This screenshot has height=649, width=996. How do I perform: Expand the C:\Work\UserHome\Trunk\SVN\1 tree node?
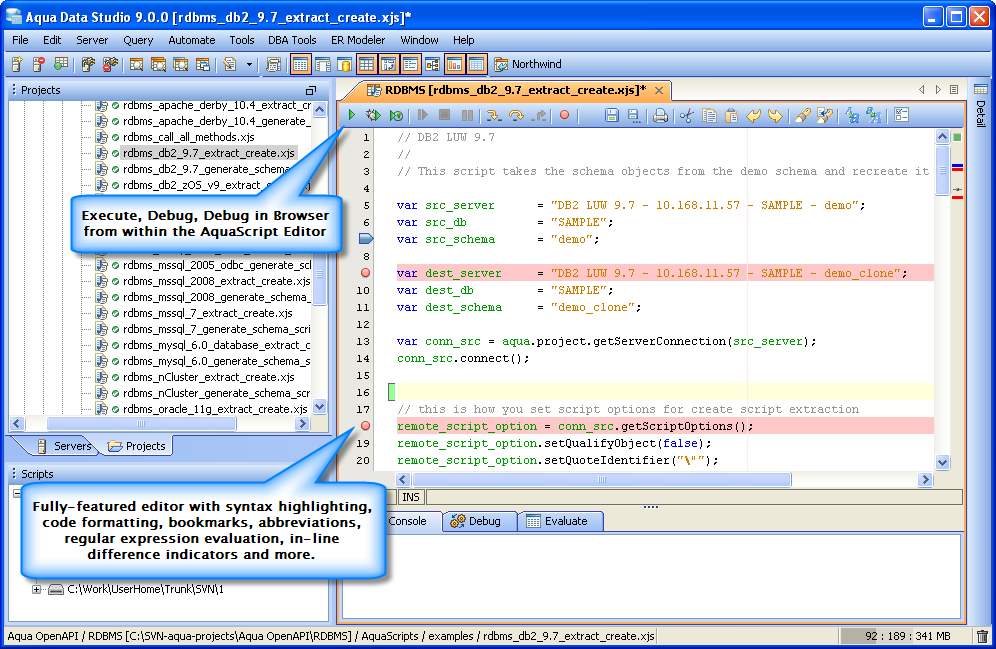37,589
